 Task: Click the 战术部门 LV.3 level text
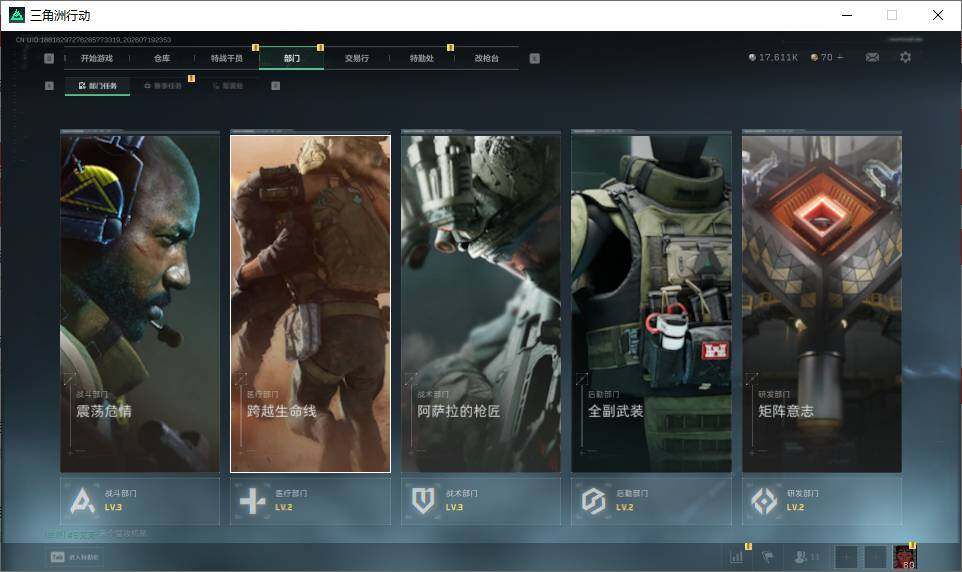pyautogui.click(x=454, y=508)
